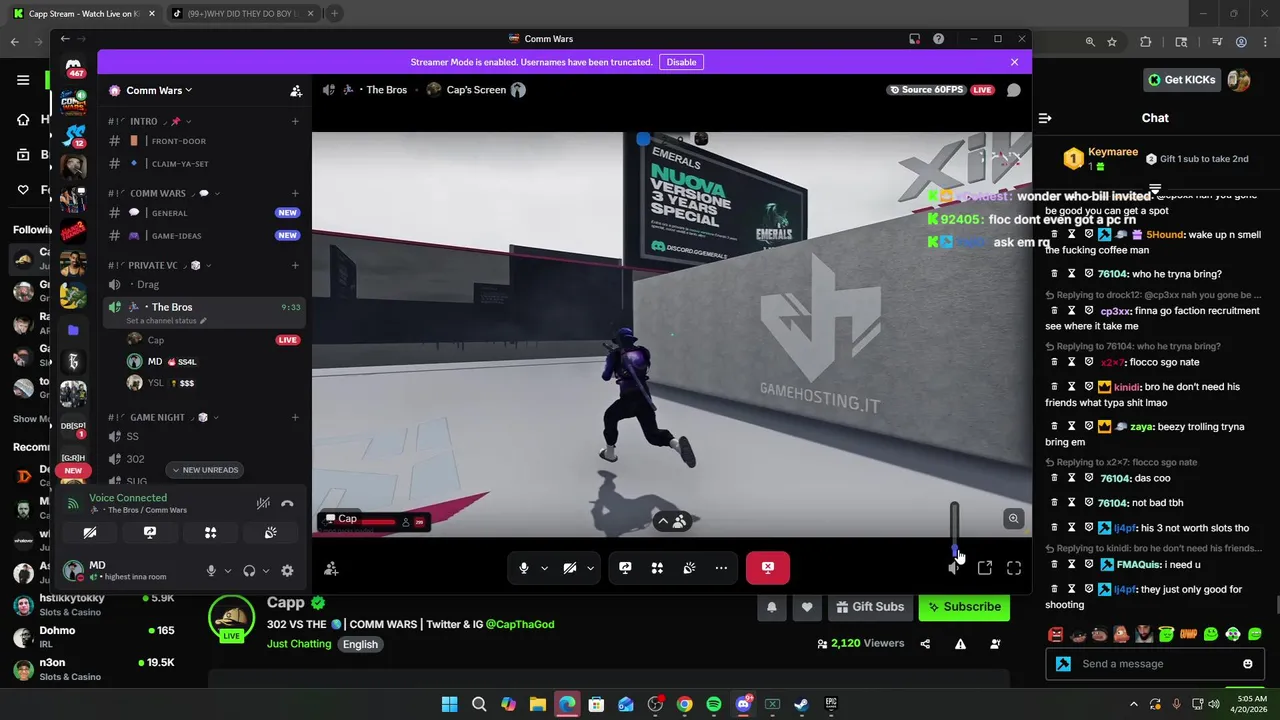Click Get KICKs button
Viewport: 1280px width, 720px height.
[x=1181, y=80]
